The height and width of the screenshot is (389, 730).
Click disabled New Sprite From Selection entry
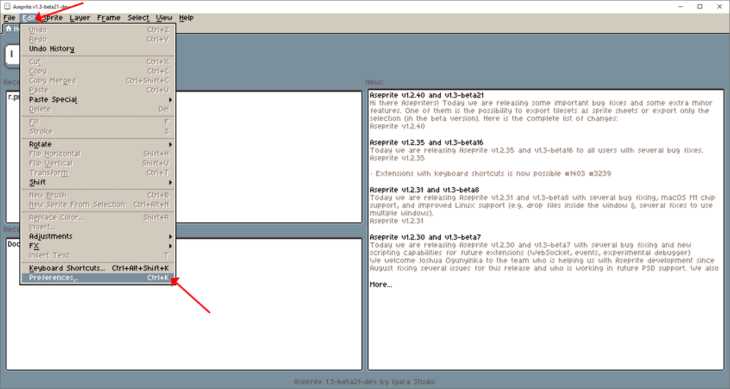click(x=98, y=204)
